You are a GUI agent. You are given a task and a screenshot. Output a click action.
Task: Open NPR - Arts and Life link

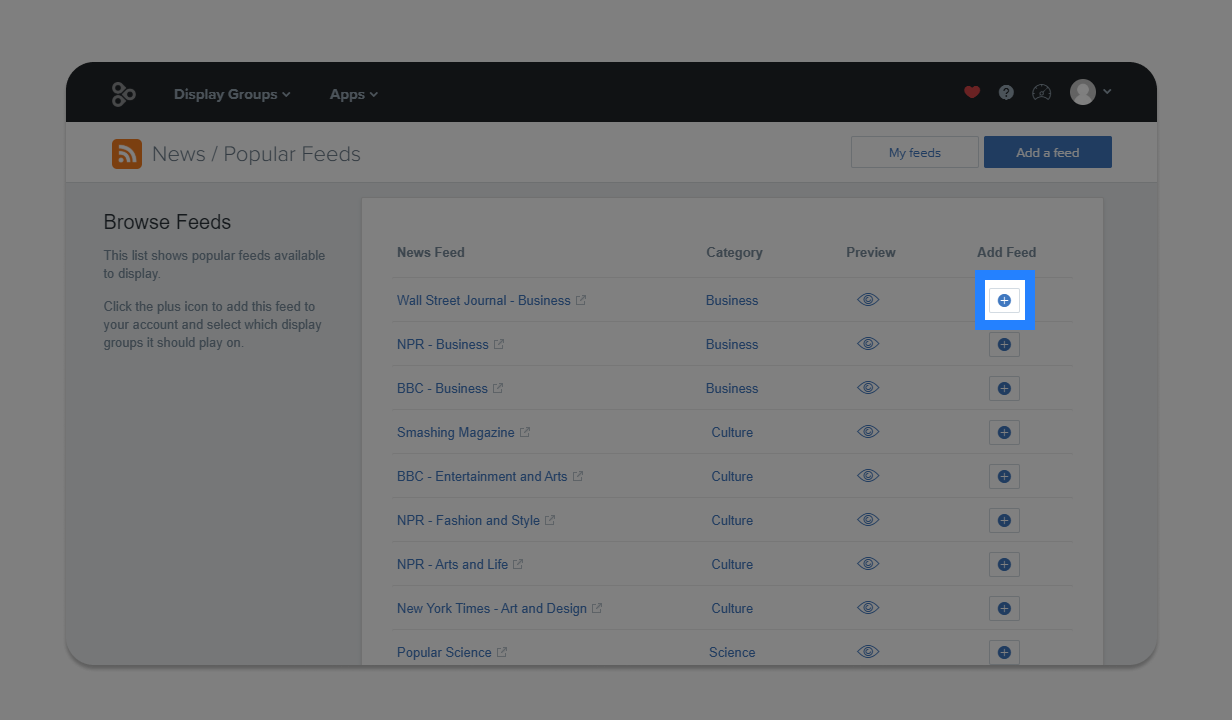coord(452,564)
